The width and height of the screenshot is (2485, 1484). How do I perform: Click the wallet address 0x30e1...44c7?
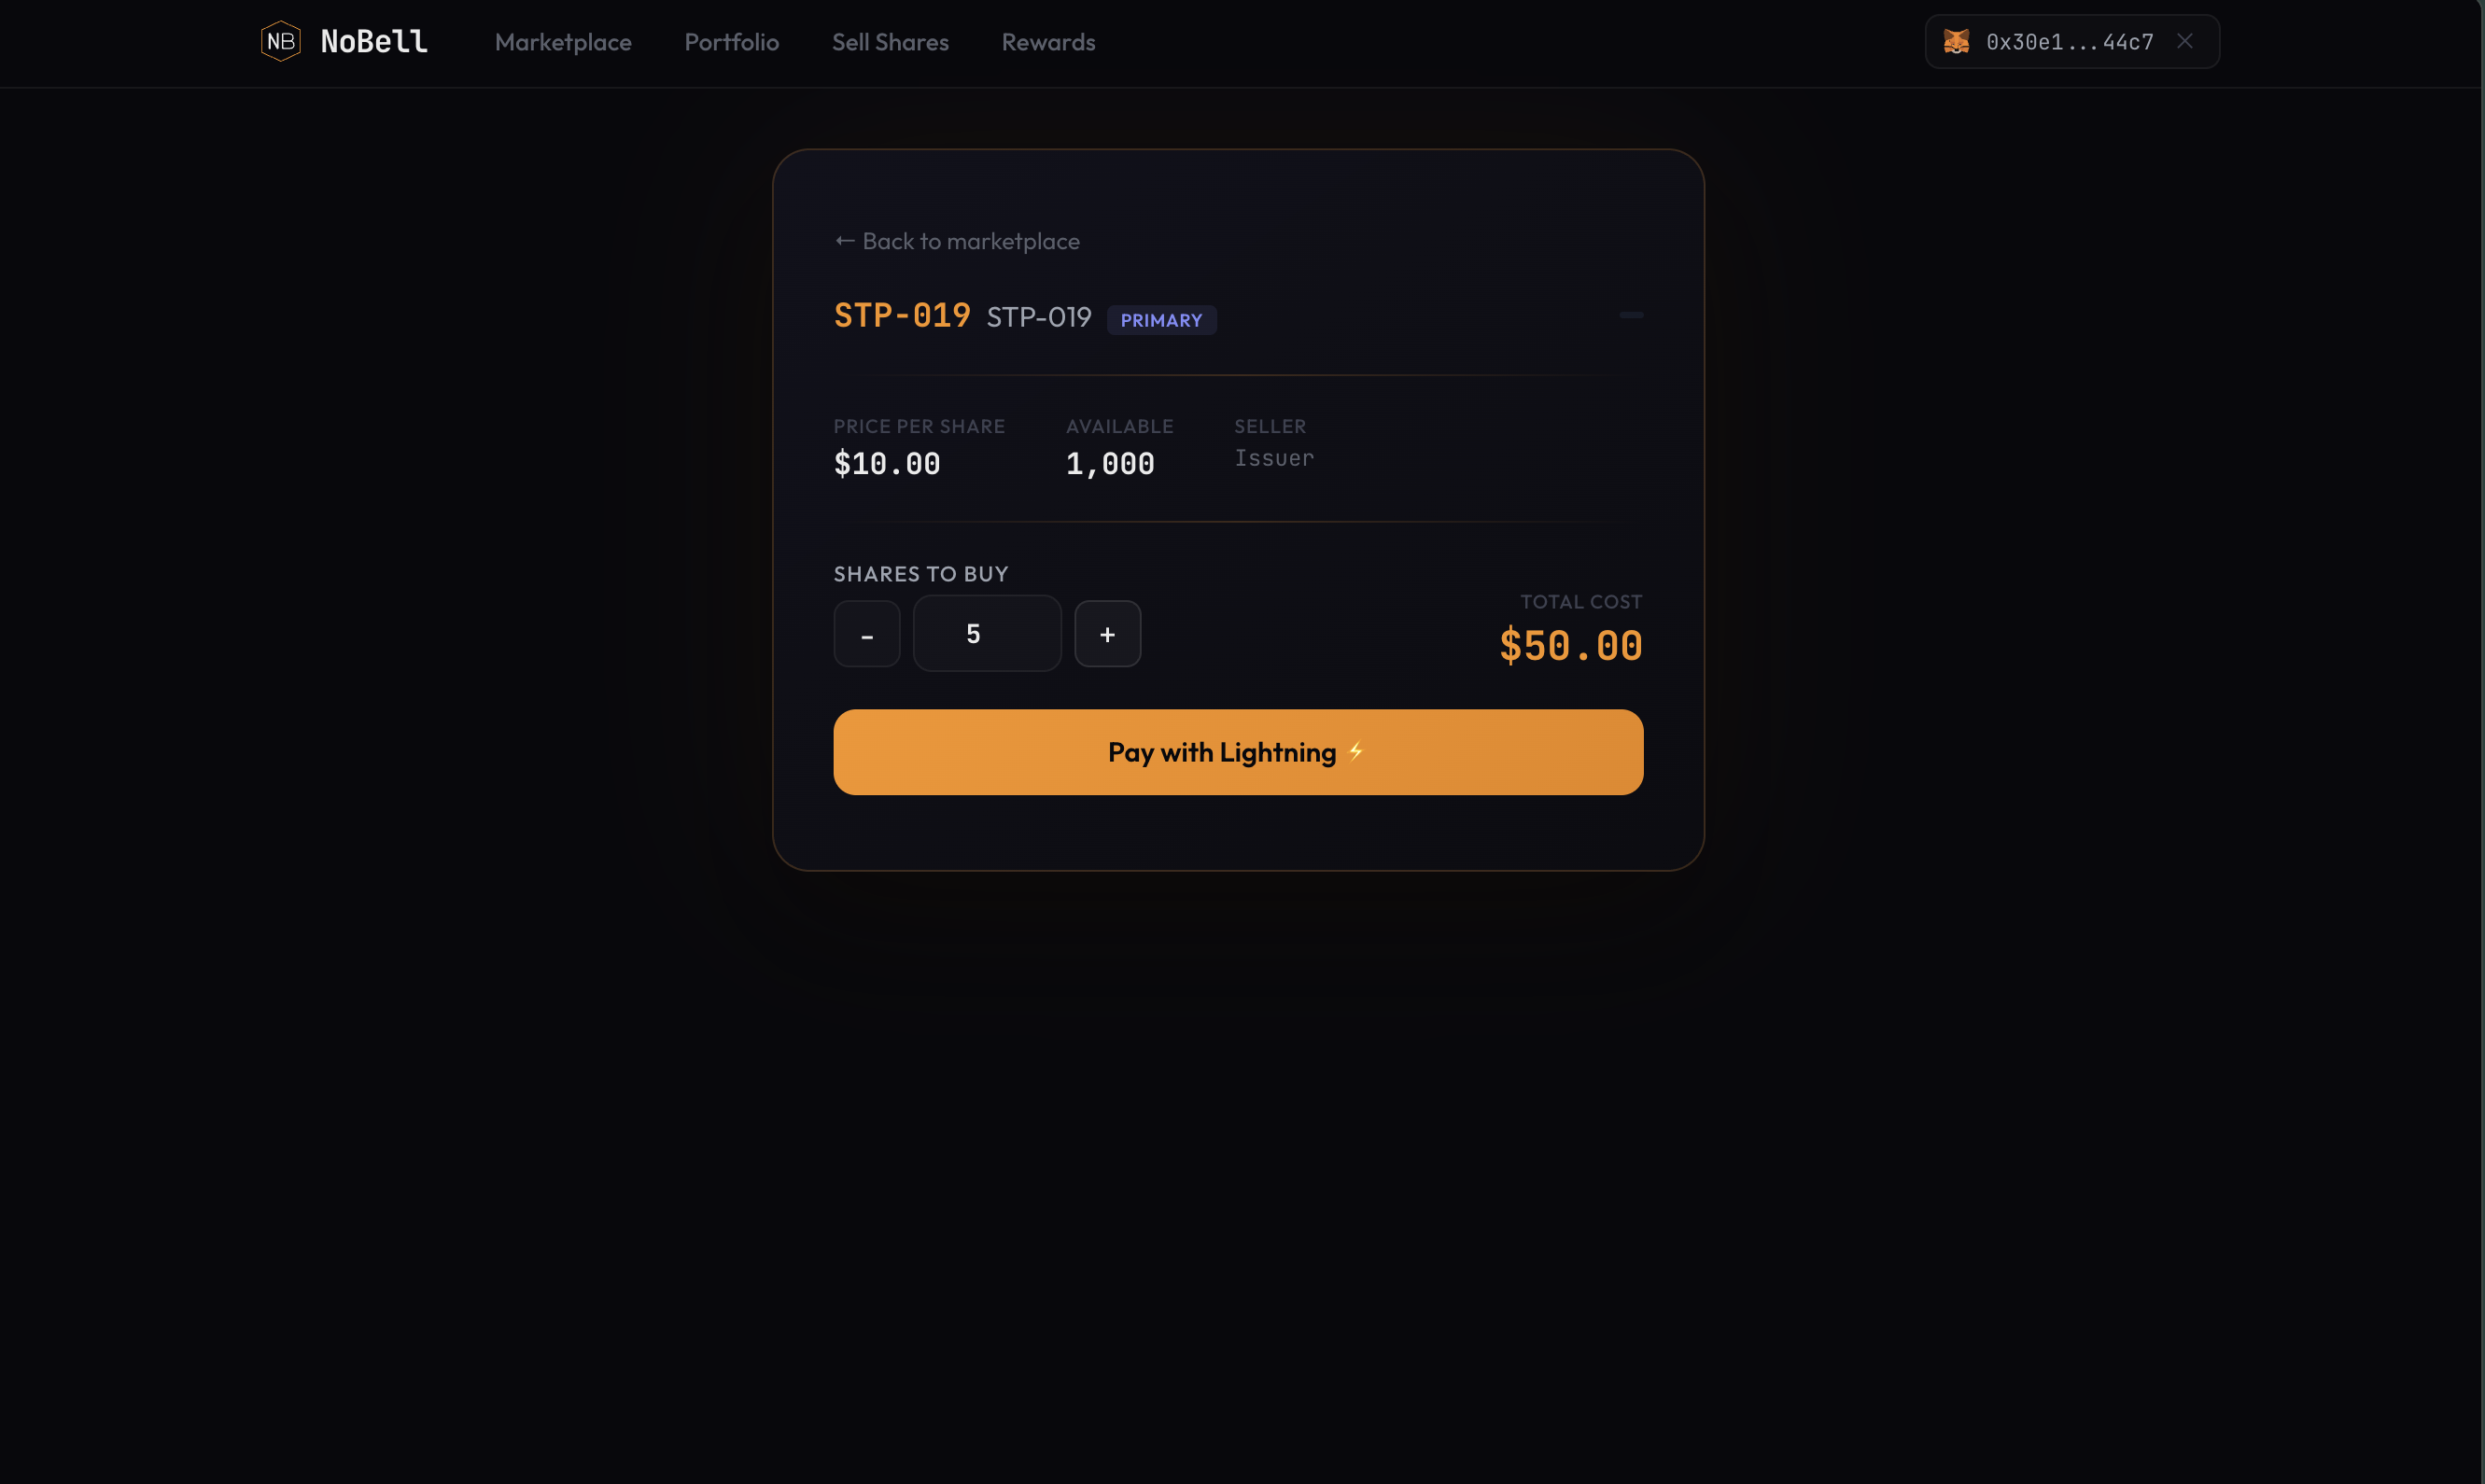(2069, 42)
